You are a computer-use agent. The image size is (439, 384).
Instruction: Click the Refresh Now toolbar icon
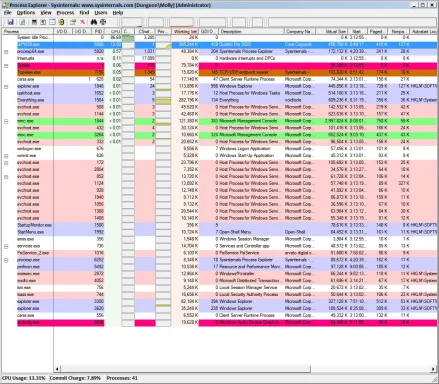22,22
